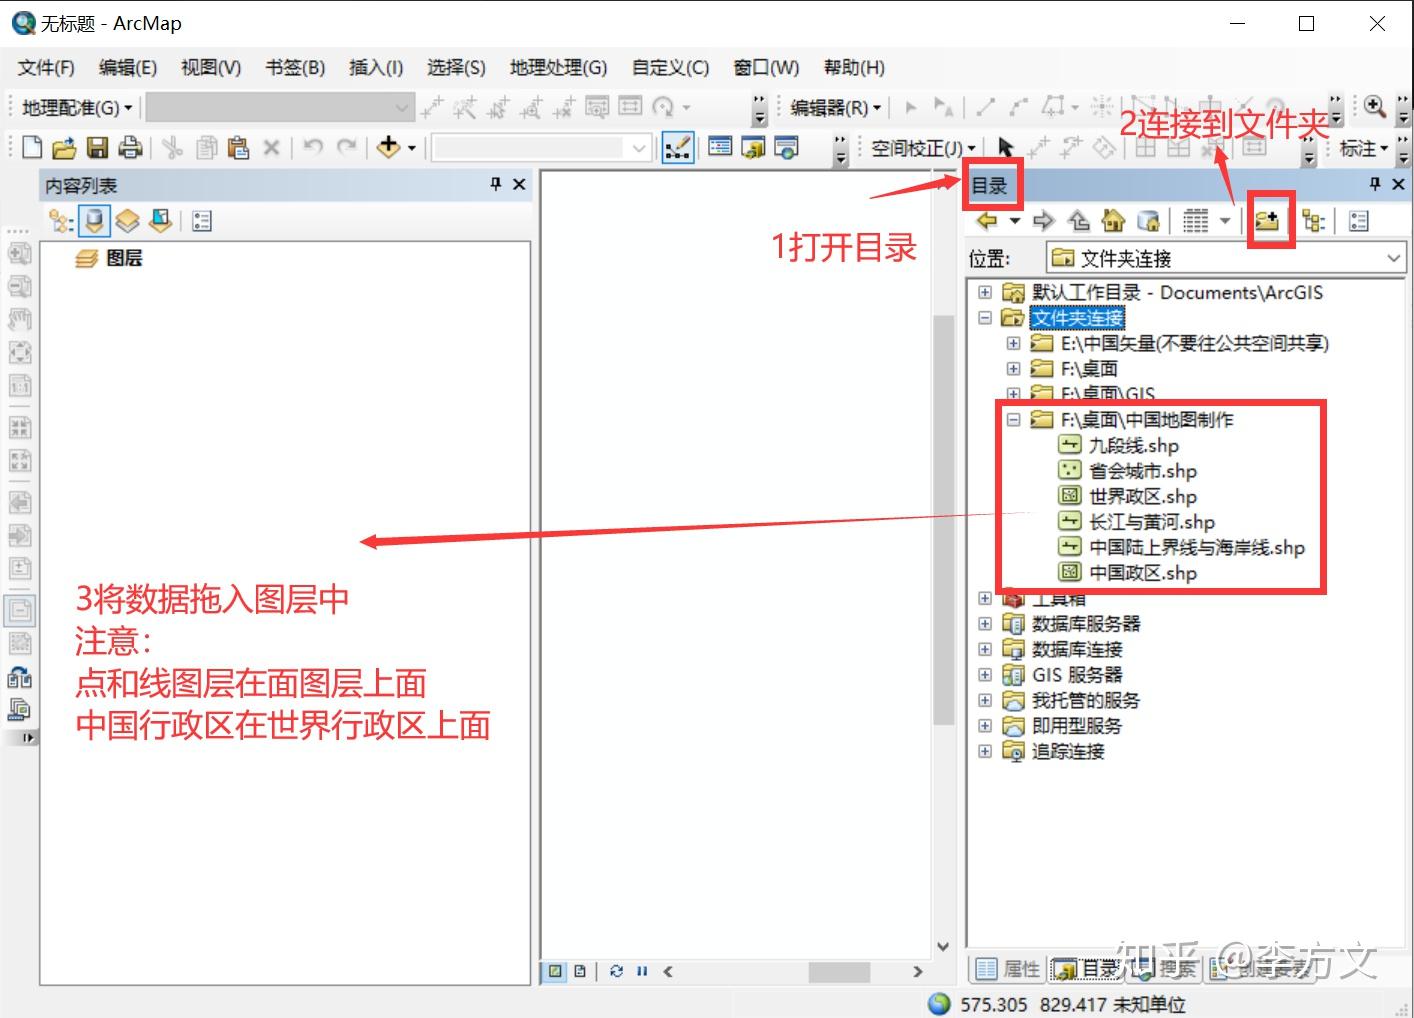Viewport: 1414px width, 1018px height.
Task: Select the Add Data icon
Action: pyautogui.click(x=390, y=147)
